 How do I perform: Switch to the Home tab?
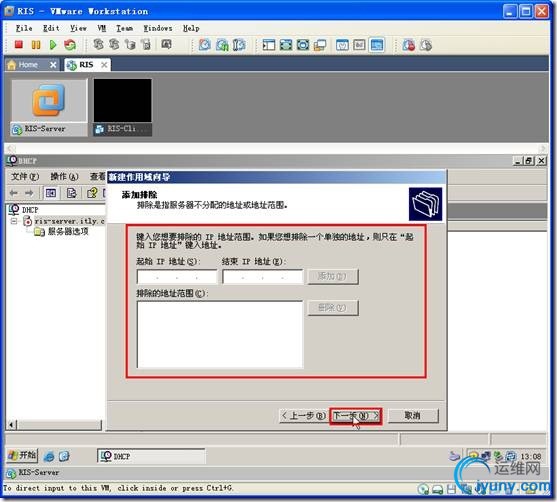(x=28, y=65)
